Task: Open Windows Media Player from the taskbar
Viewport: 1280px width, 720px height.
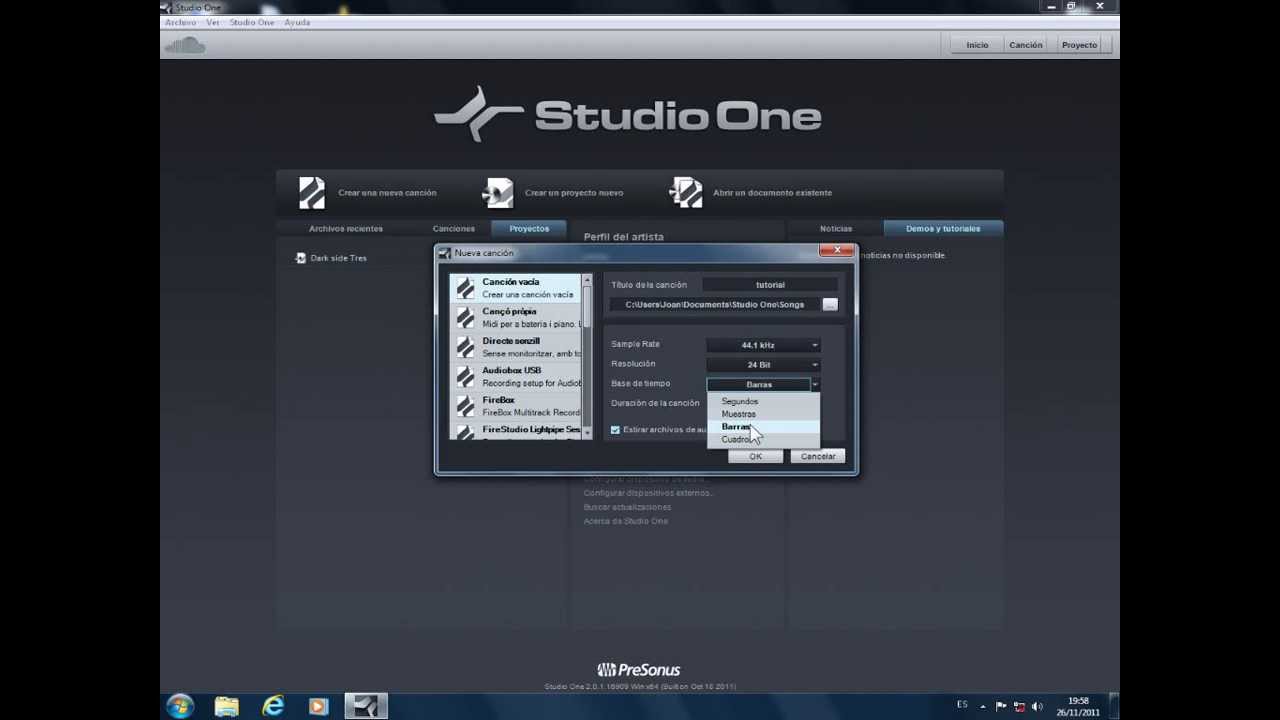Action: click(x=319, y=706)
